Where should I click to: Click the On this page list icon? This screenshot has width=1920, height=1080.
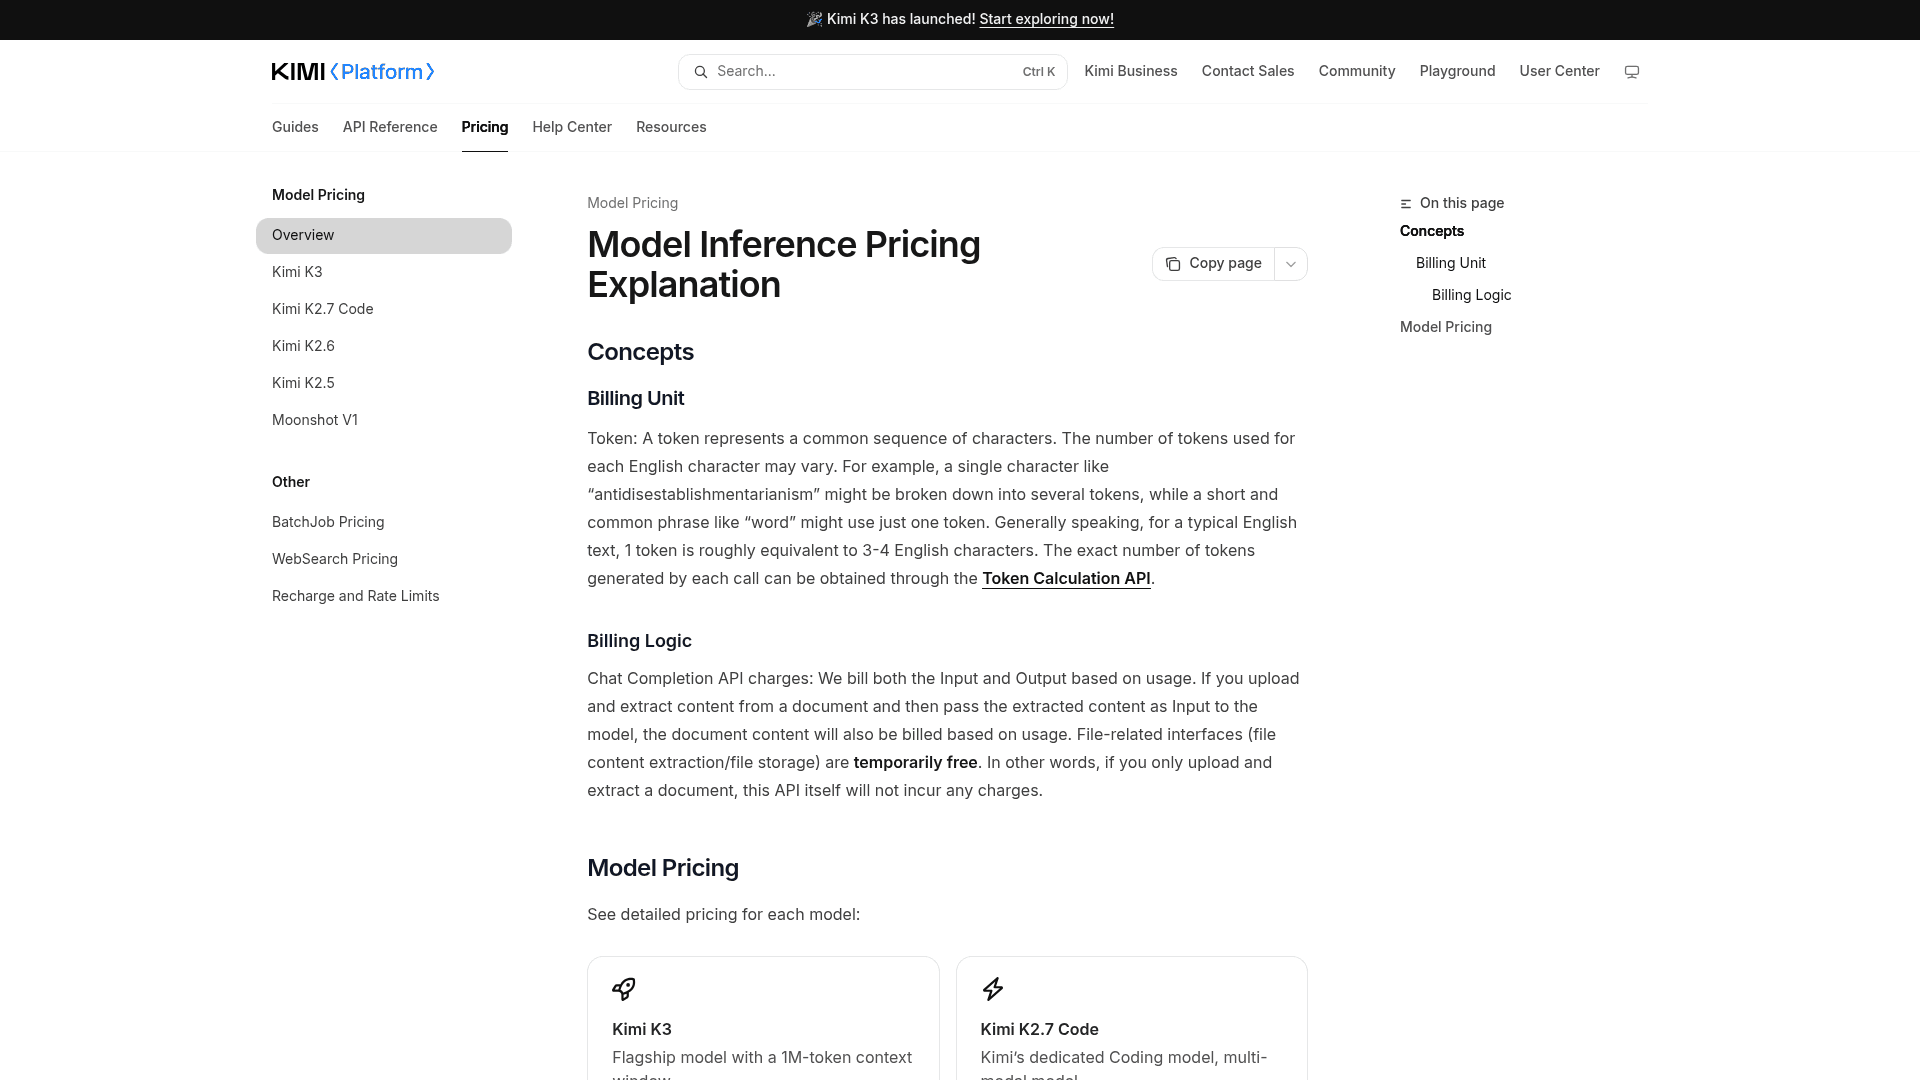(1406, 204)
